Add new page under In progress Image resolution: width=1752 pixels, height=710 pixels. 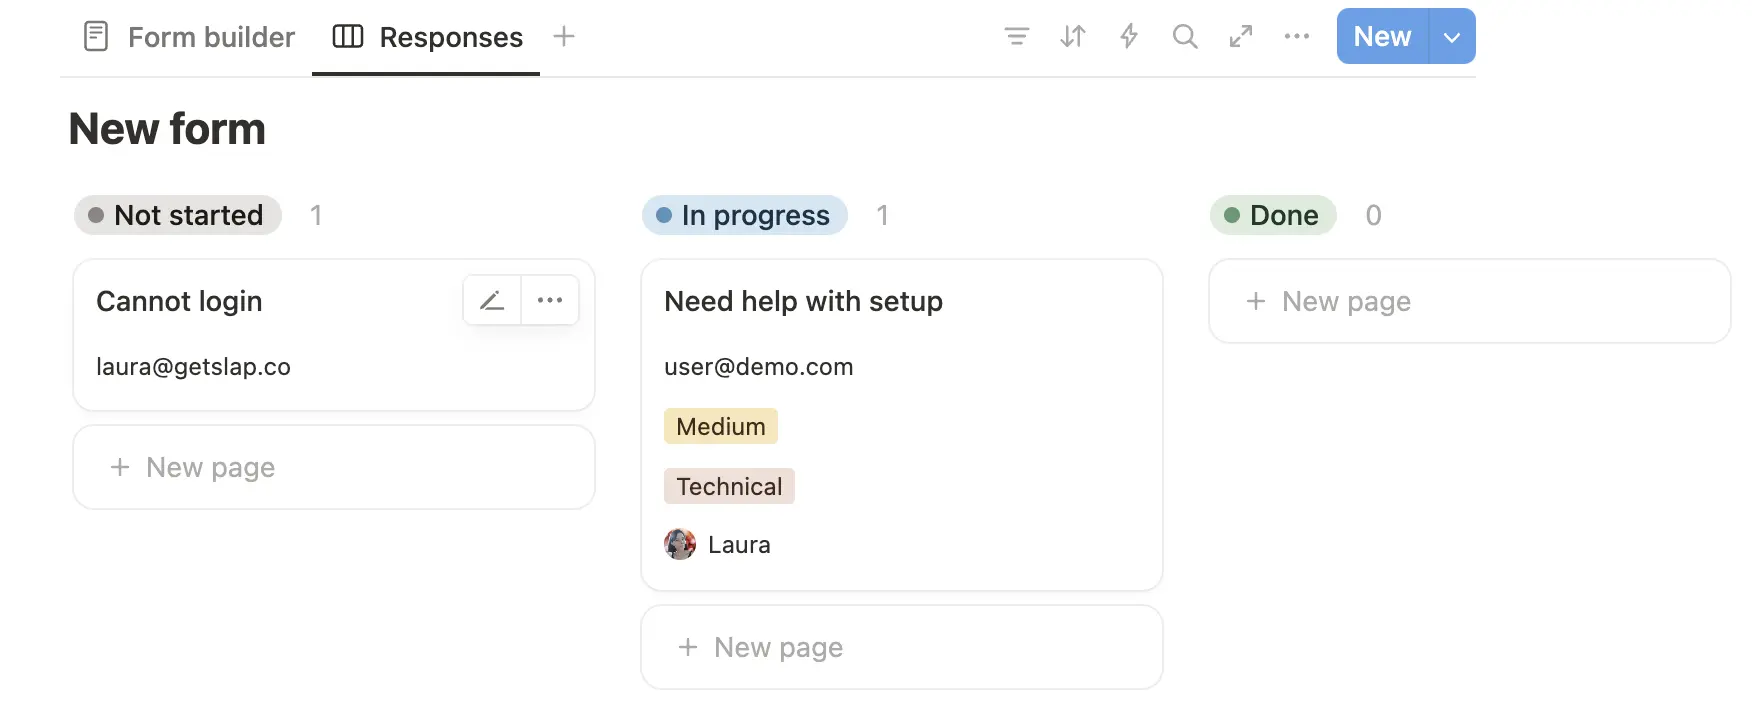pyautogui.click(x=901, y=647)
